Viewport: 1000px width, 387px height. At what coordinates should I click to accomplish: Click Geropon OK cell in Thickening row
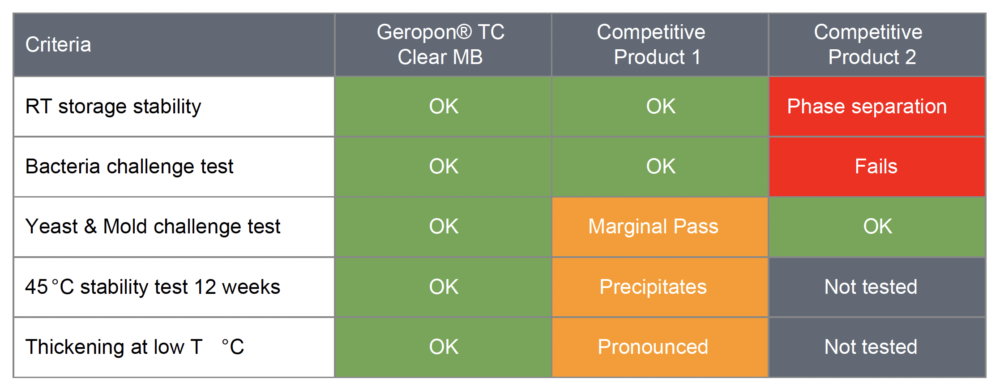443,347
